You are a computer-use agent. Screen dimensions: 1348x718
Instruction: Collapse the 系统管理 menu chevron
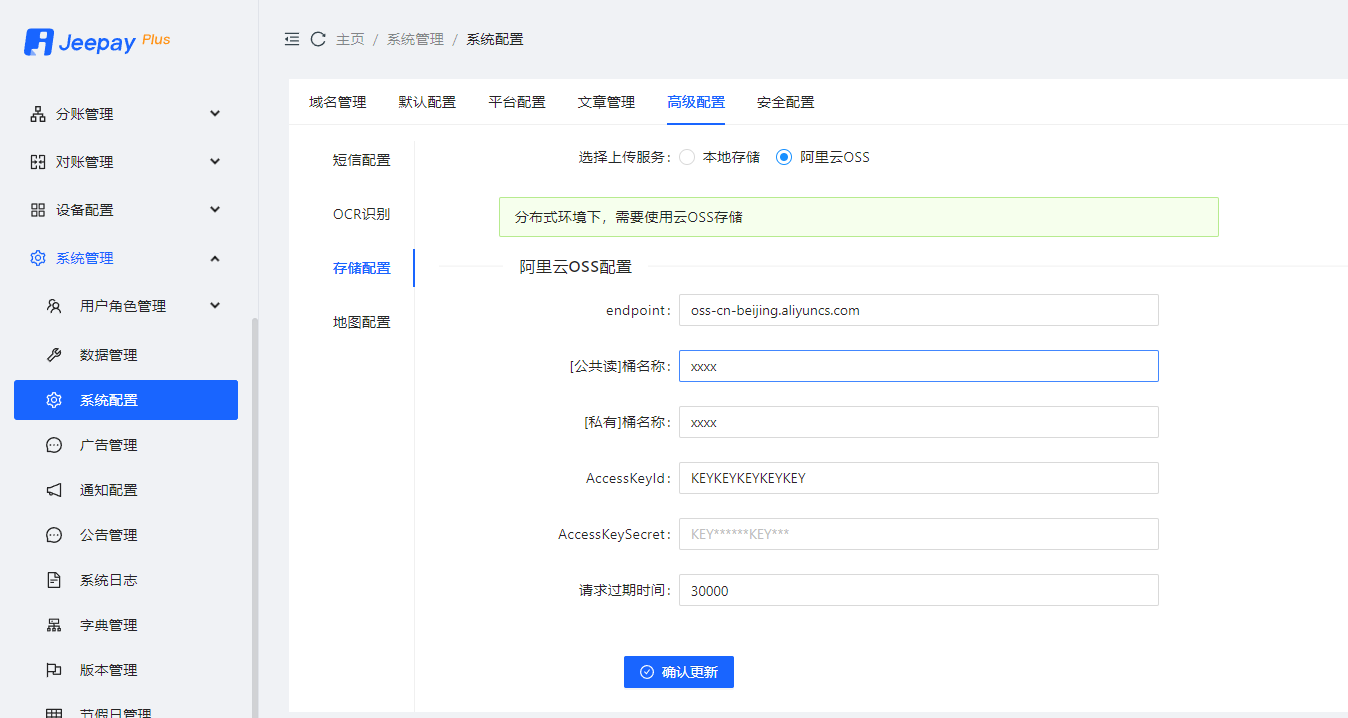tap(215, 258)
